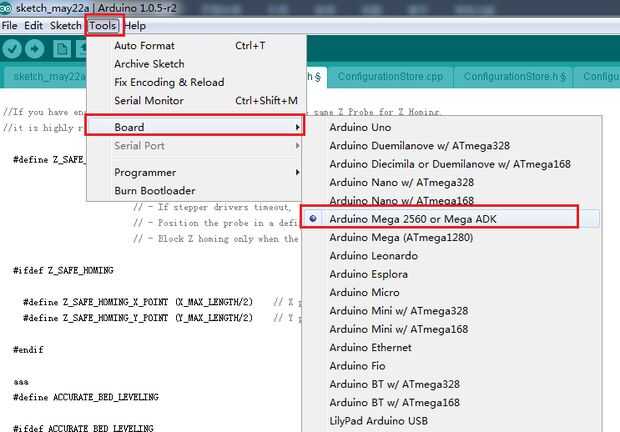The height and width of the screenshot is (432, 620).
Task: Click the Tools menu
Action: [x=103, y=26]
